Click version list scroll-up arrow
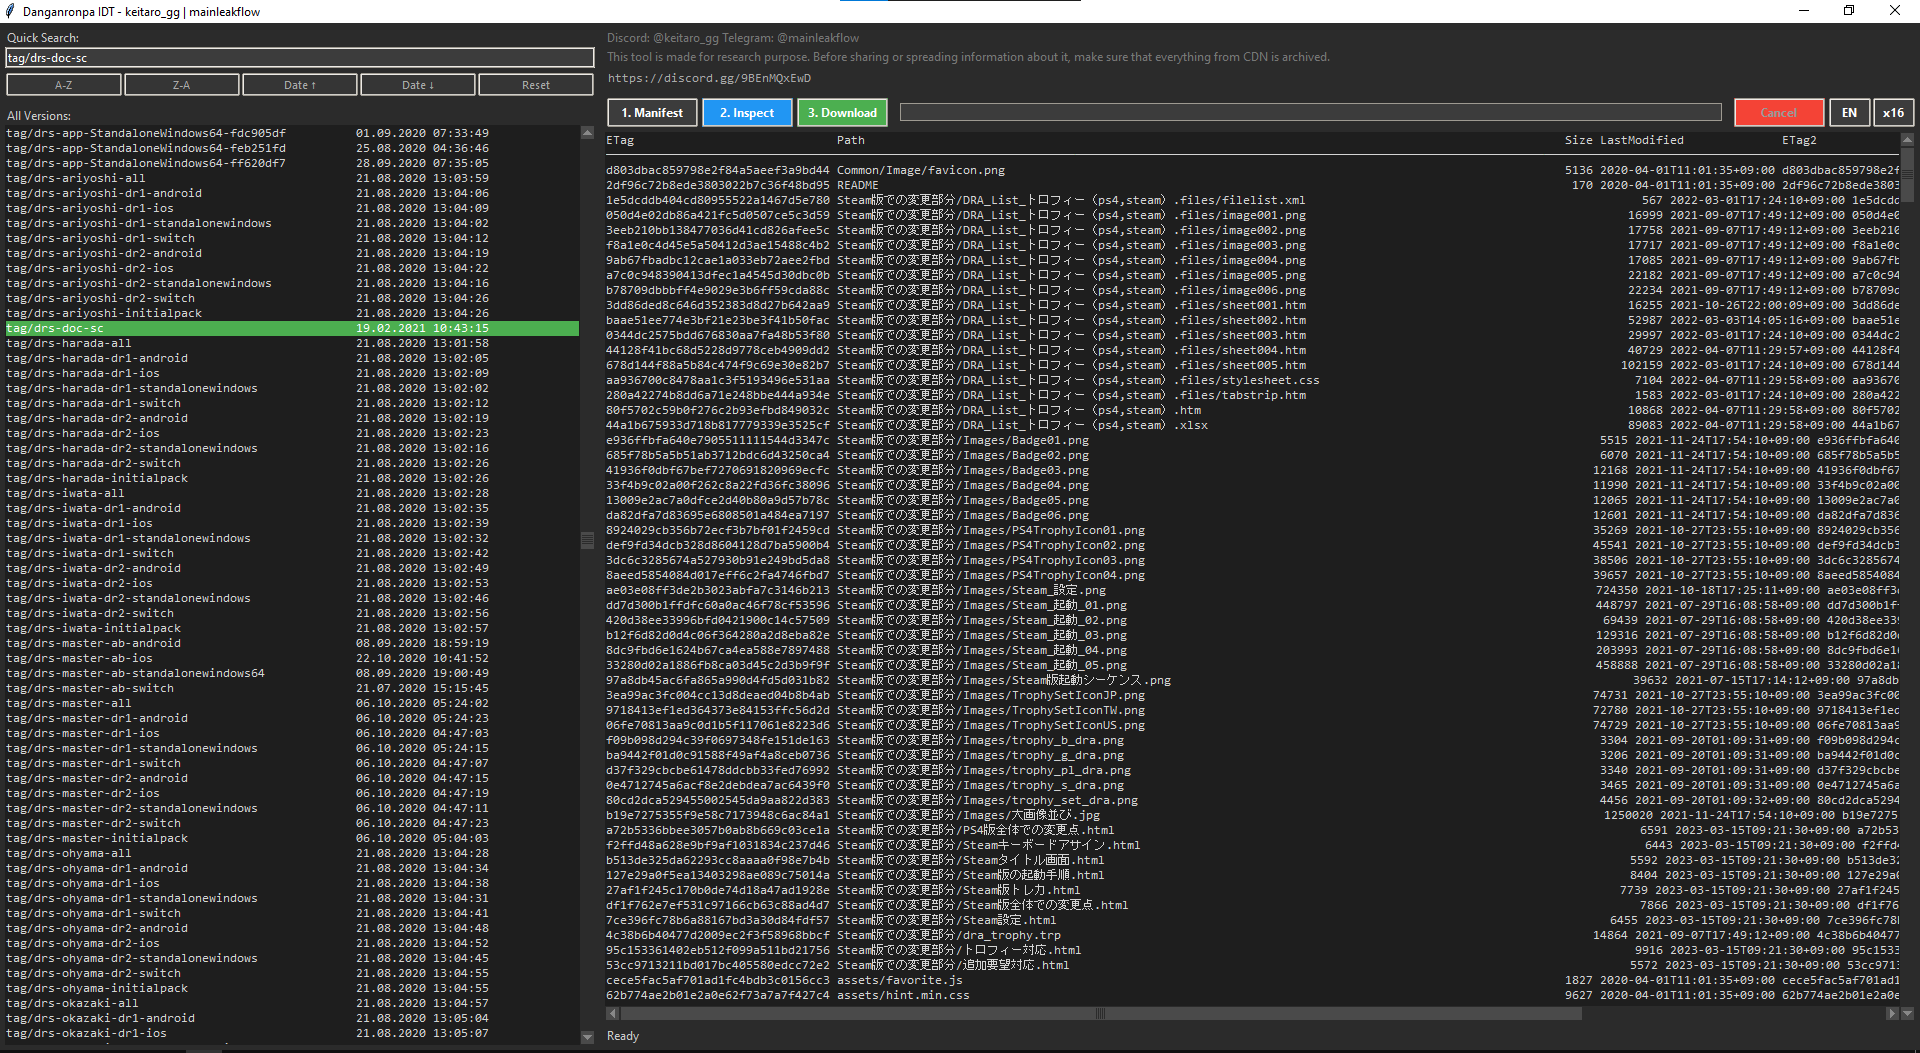This screenshot has width=1920, height=1053. [587, 133]
